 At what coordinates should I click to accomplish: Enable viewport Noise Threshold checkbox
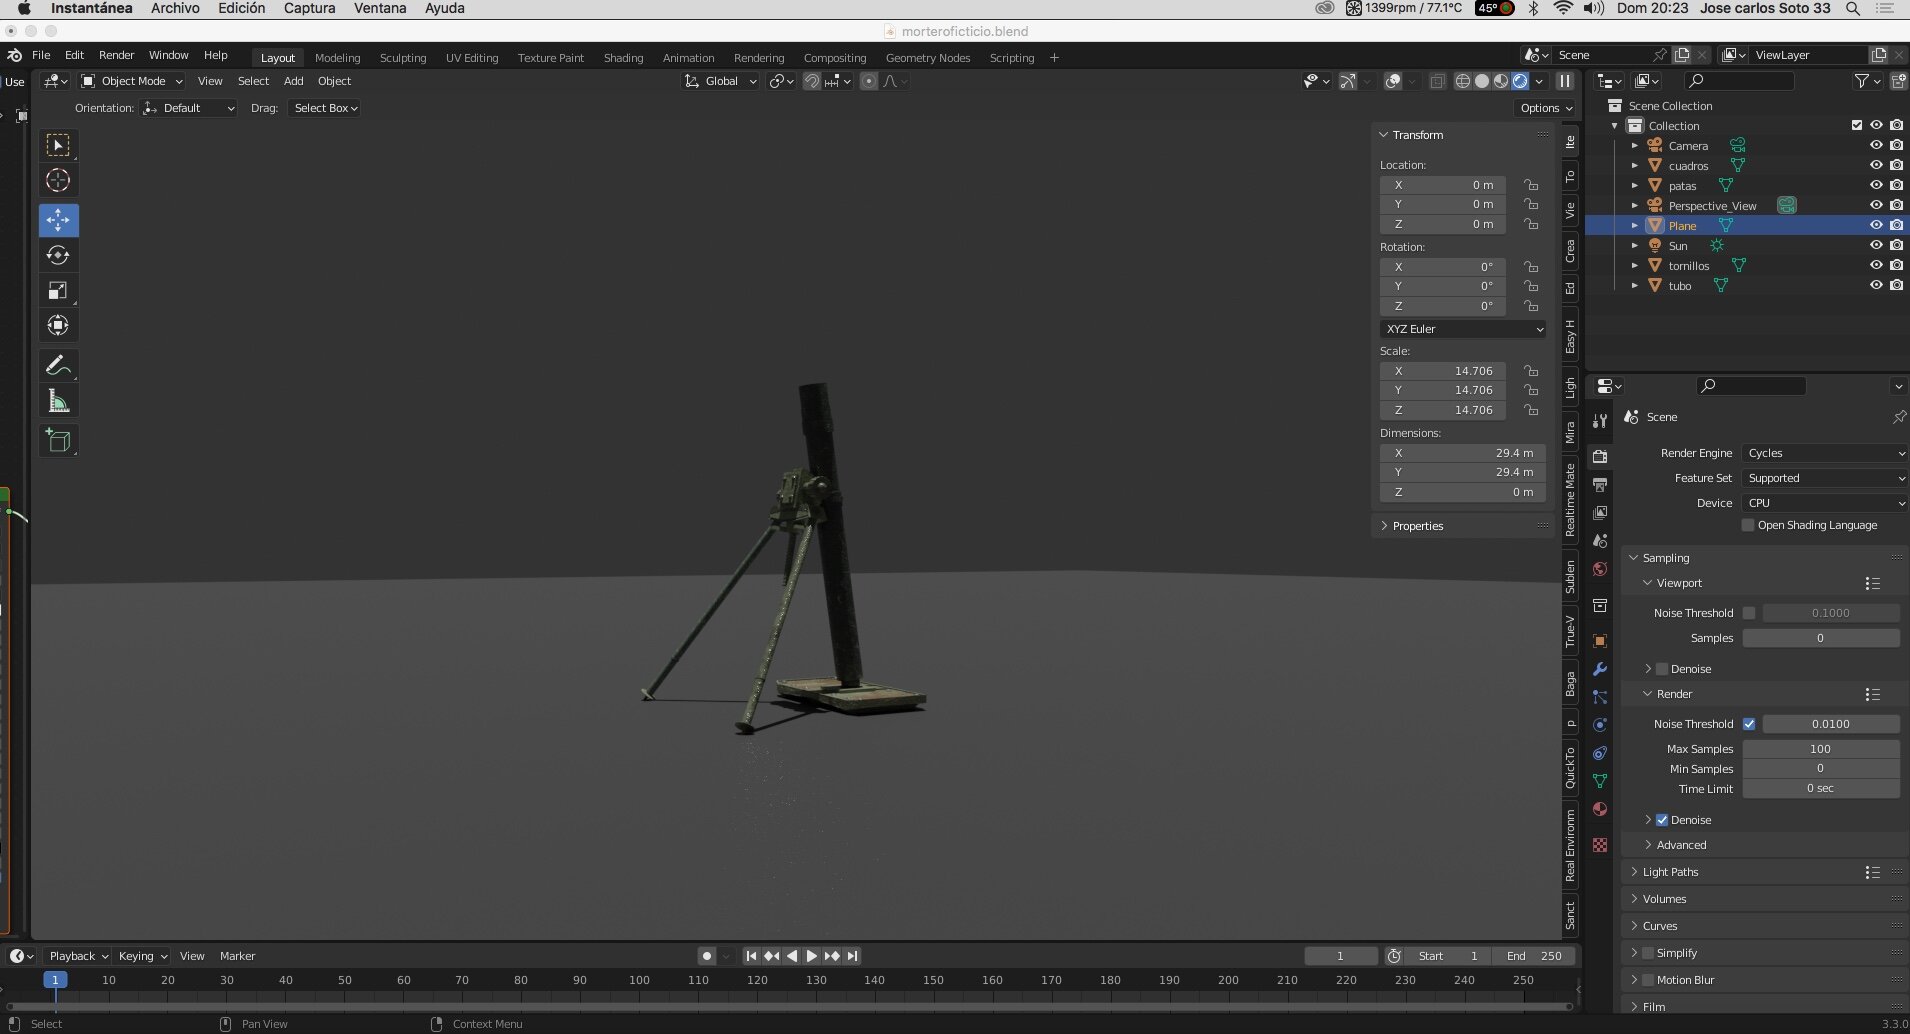(x=1749, y=613)
